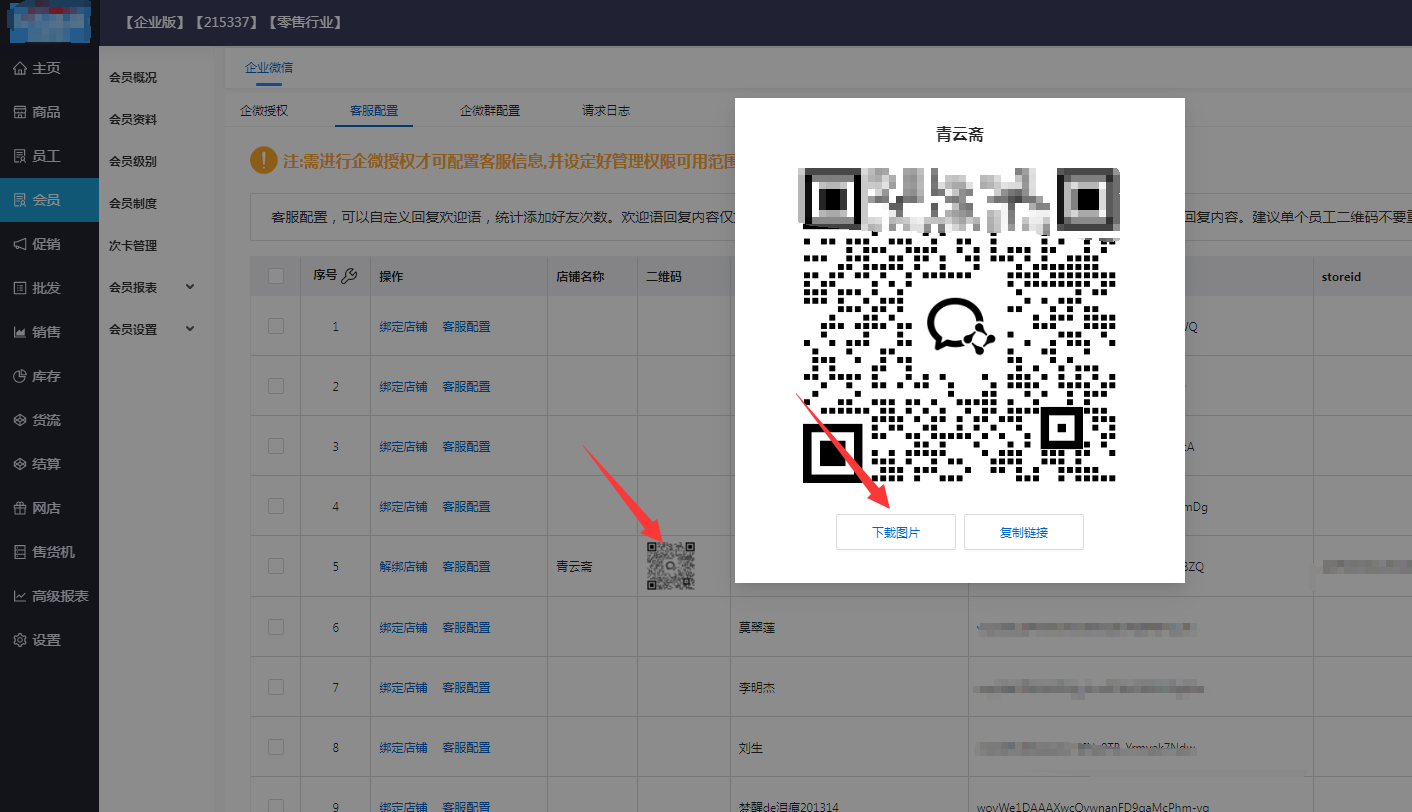The height and width of the screenshot is (812, 1412).
Task: Open 销售 in the left sidebar
Action: click(48, 332)
